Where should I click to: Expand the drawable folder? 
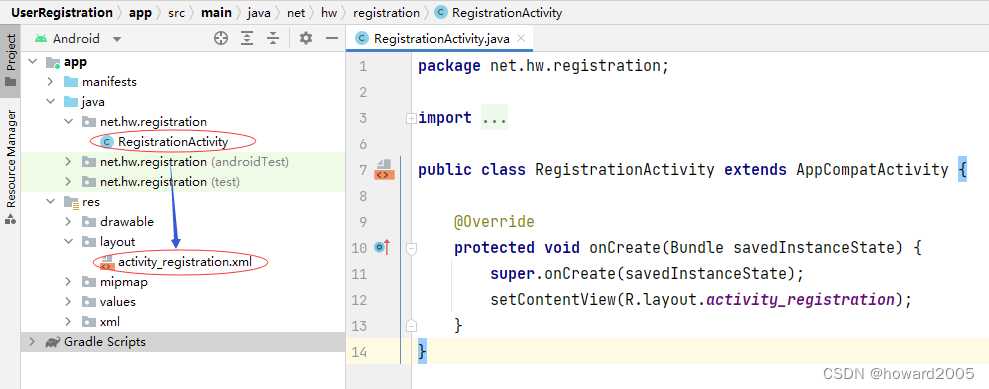(68, 222)
